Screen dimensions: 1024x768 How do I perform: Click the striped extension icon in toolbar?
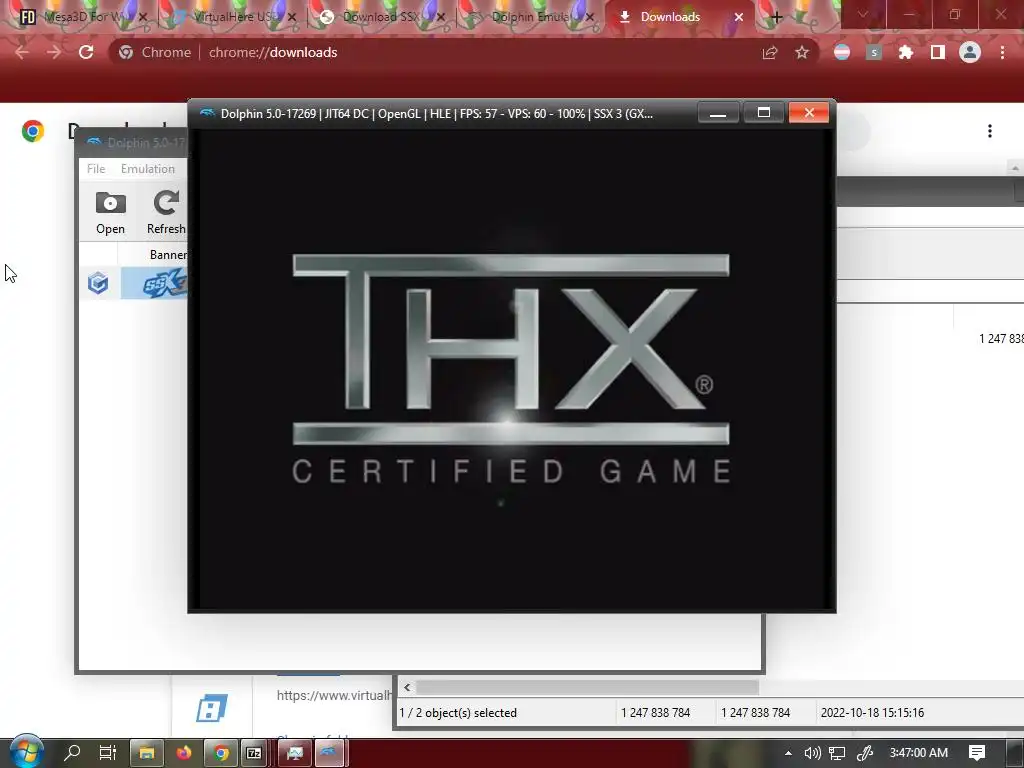(842, 52)
